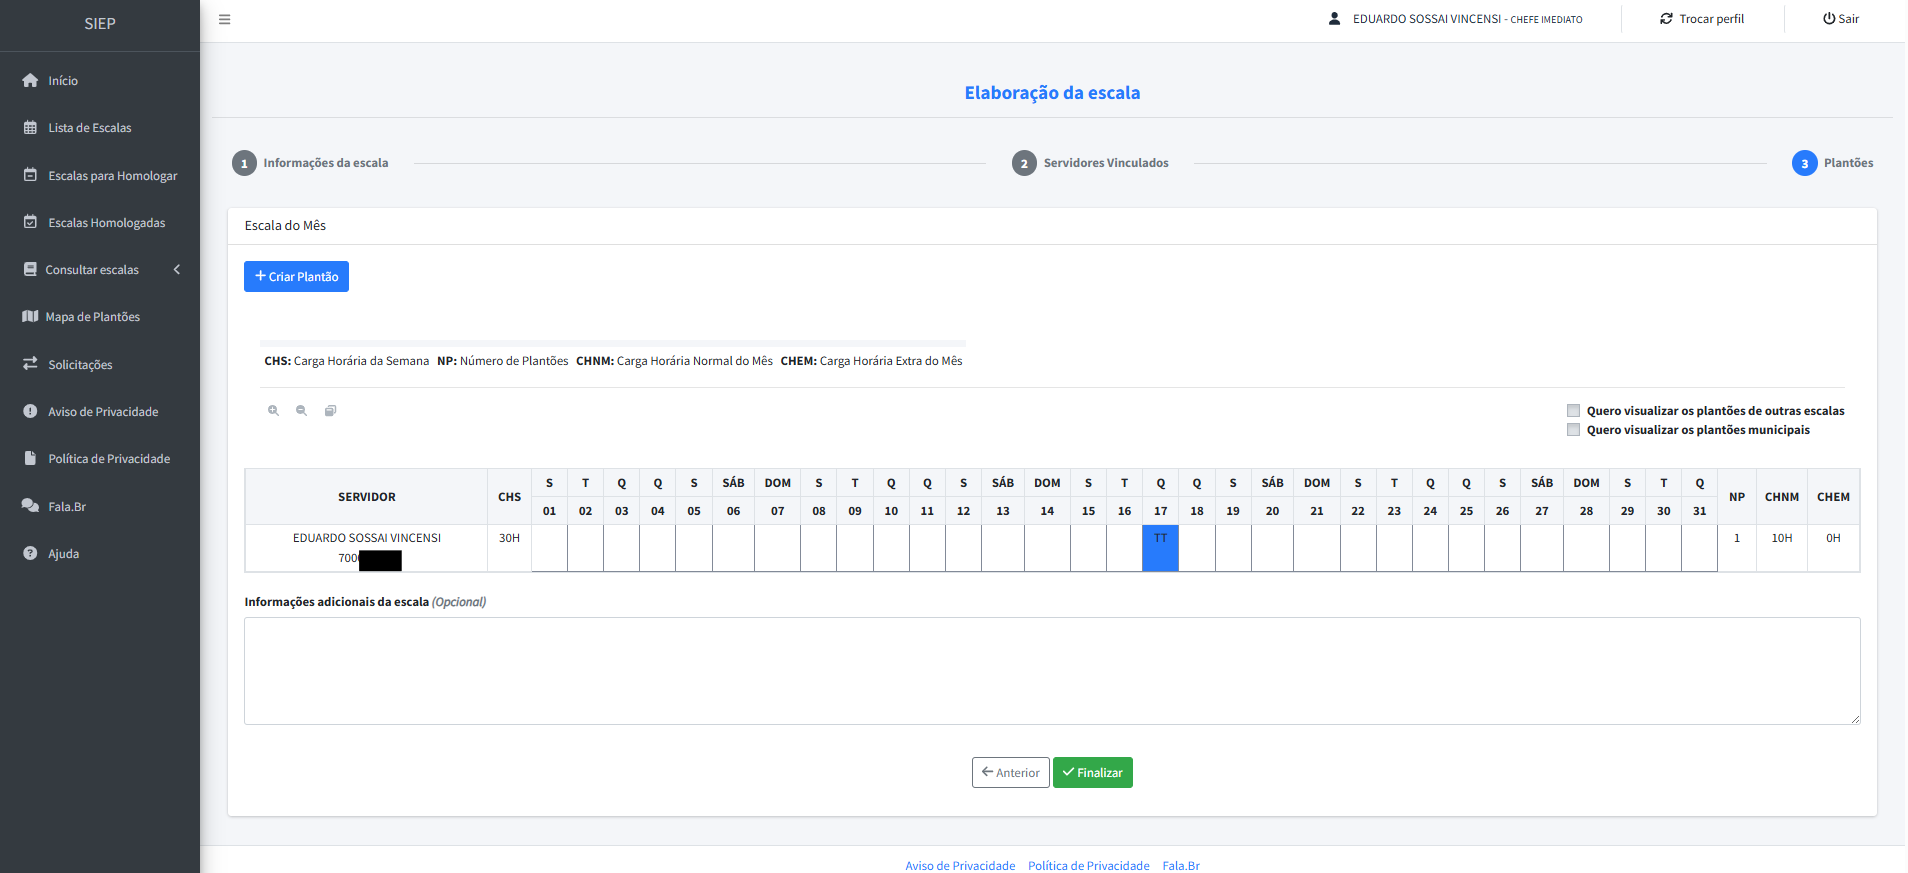Go to step 1 Informações da escala
Screen dimensions: 1908x873
pos(244,164)
